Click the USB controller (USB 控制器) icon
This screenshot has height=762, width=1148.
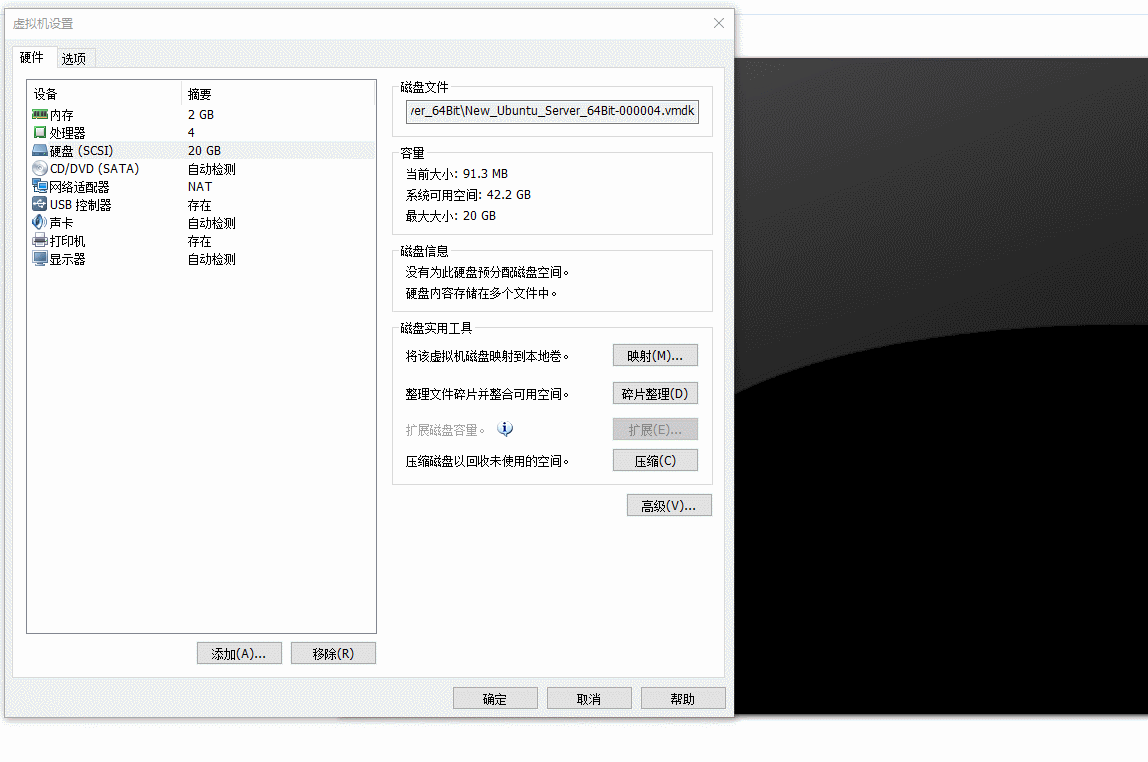(x=40, y=204)
